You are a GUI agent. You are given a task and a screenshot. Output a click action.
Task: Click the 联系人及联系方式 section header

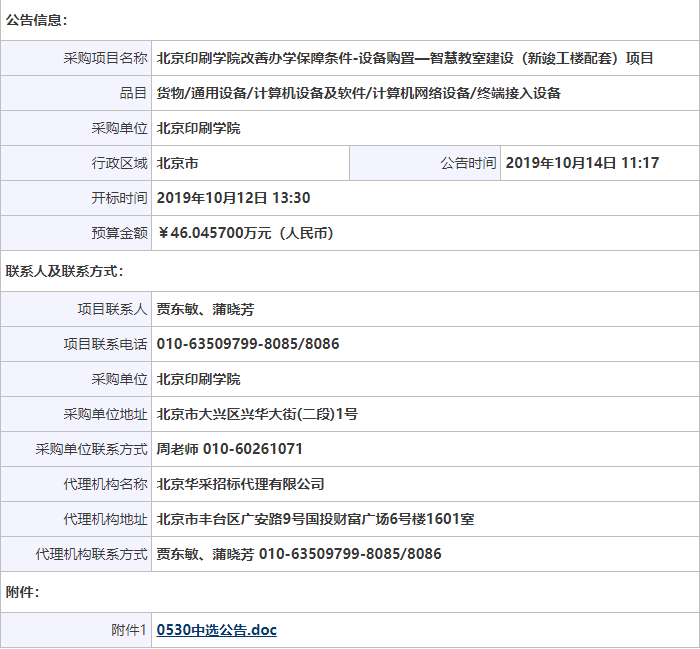click(64, 271)
